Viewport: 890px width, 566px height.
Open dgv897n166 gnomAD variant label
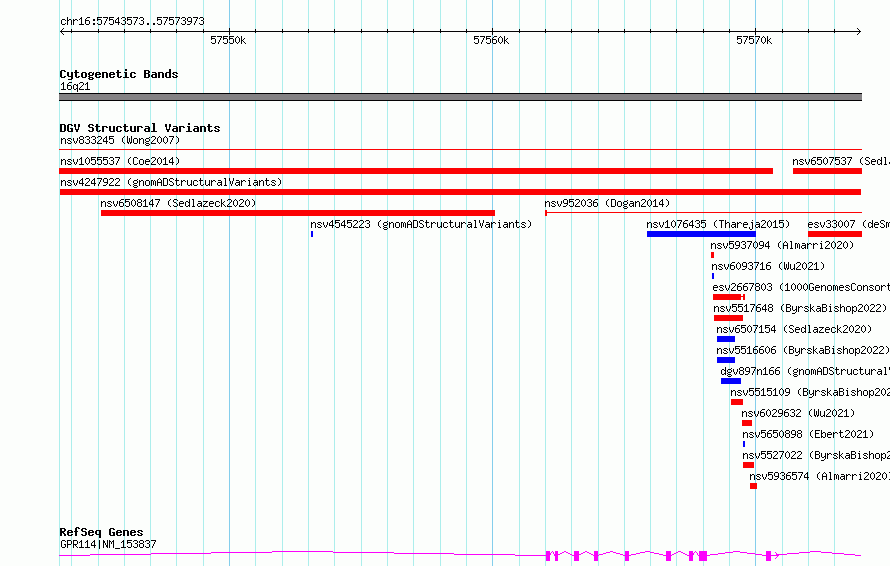pyautogui.click(x=805, y=371)
